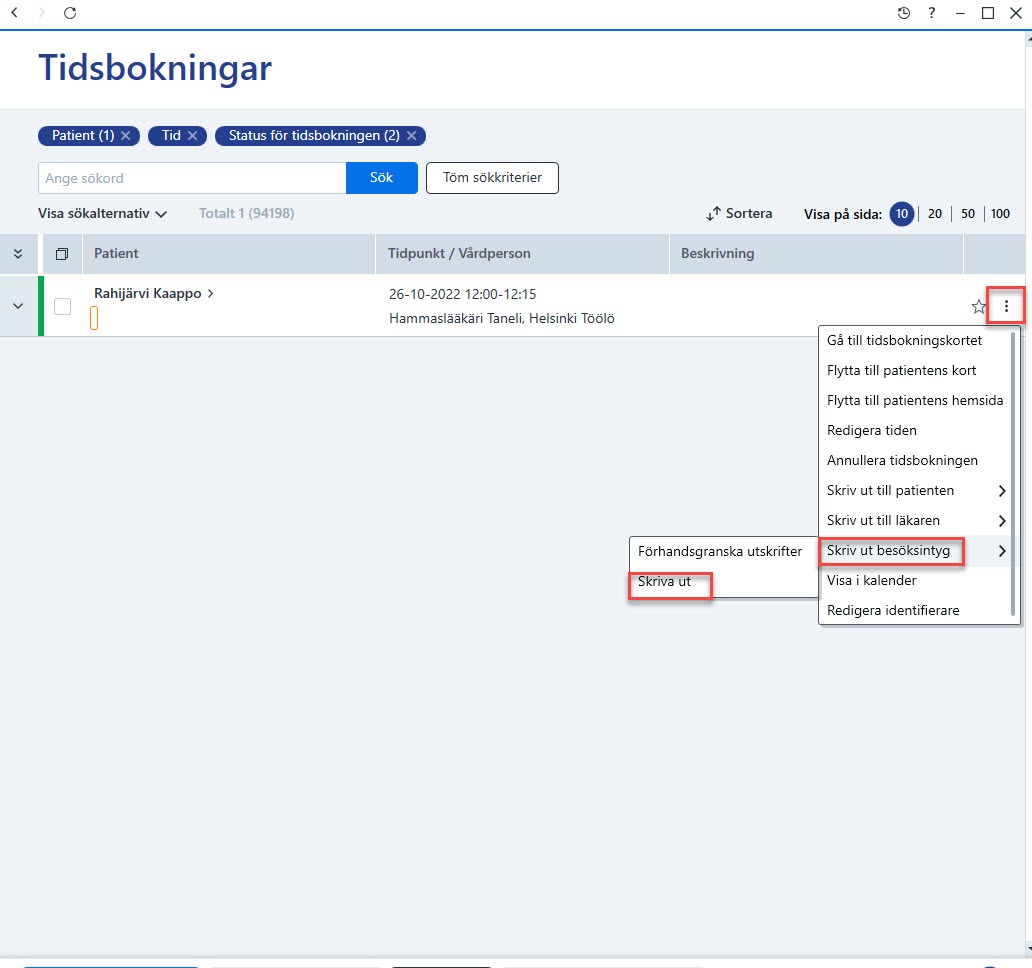This screenshot has height=968, width=1032.
Task: Expand the Rahijärvi Kaappo row chevron
Action: [18, 306]
